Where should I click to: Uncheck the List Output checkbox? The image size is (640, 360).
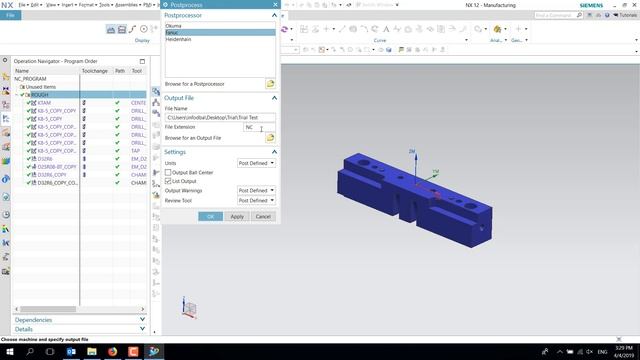168,181
